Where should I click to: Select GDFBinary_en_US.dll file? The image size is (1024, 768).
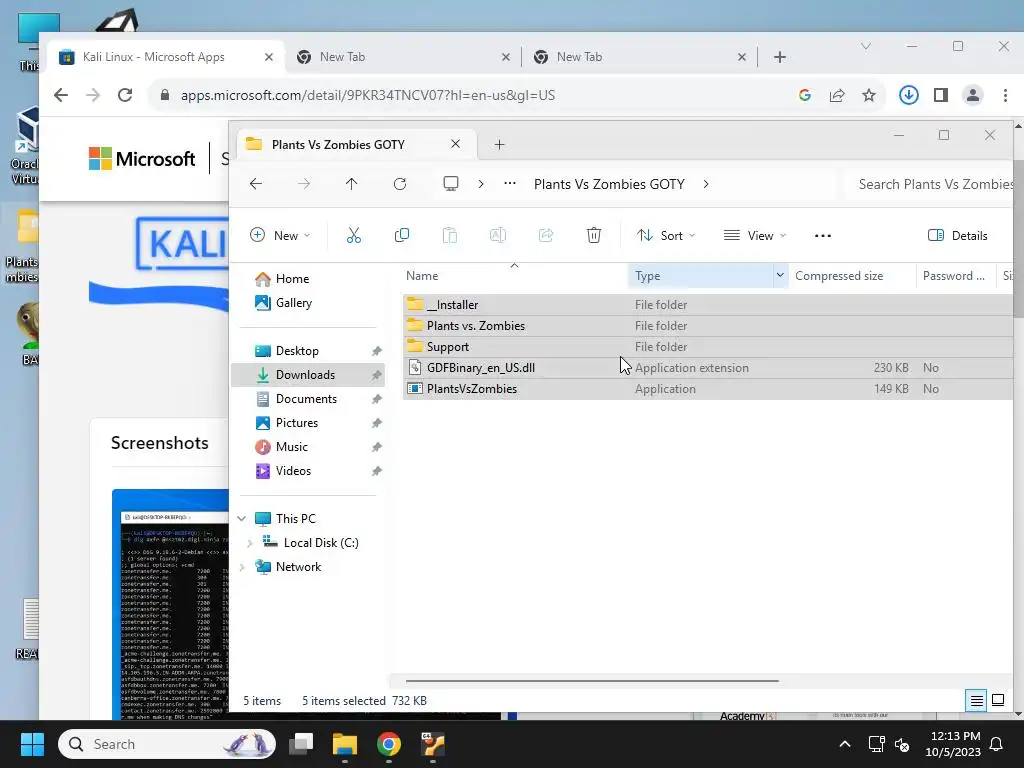(708, 368)
